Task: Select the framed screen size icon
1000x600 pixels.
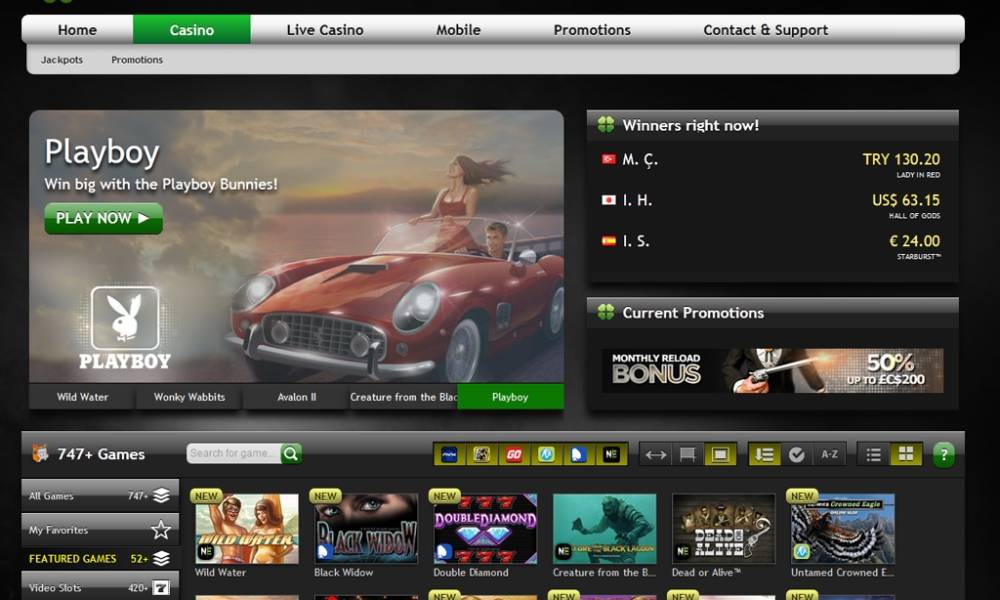Action: click(720, 455)
